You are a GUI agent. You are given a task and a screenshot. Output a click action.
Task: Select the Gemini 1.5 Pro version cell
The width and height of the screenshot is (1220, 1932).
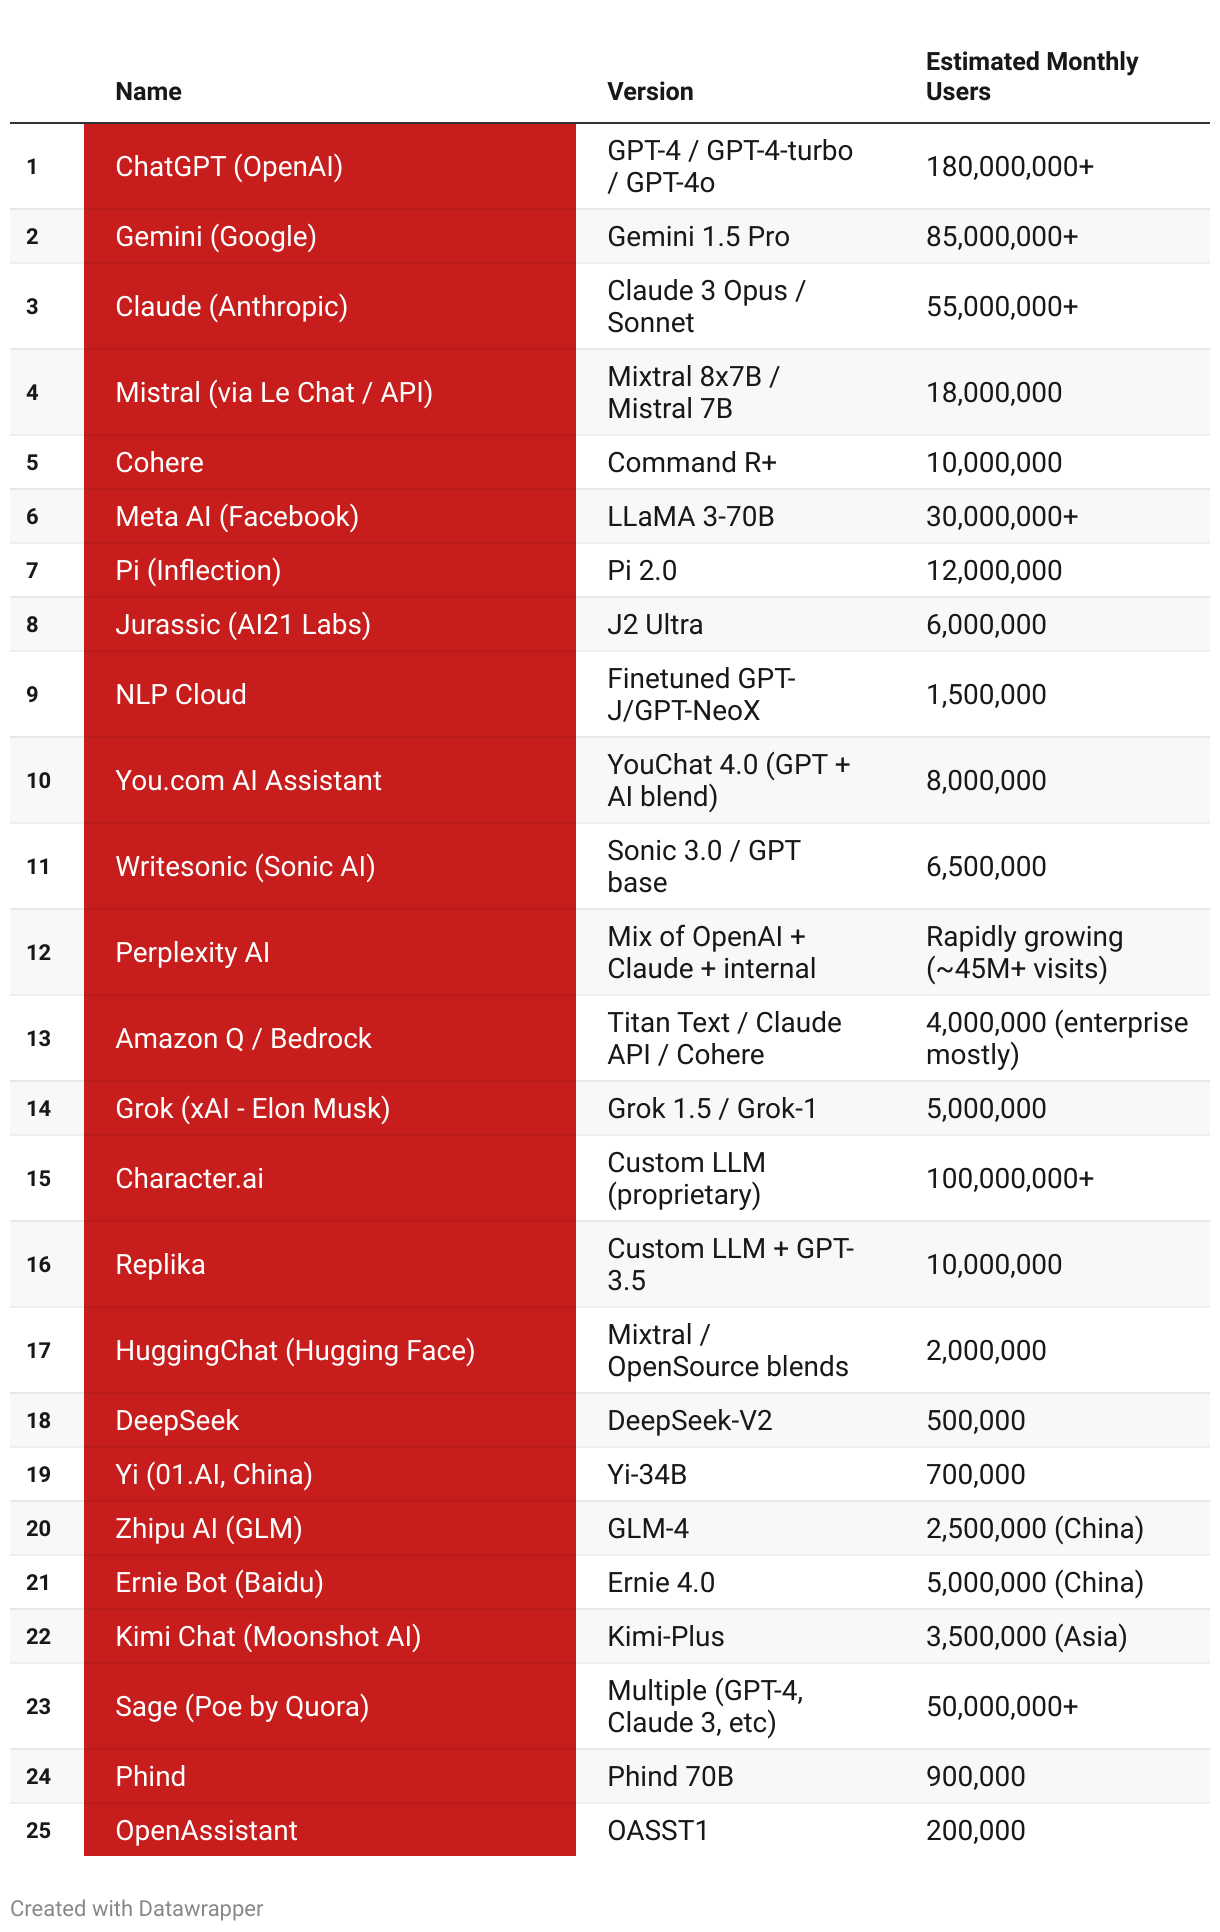(698, 237)
